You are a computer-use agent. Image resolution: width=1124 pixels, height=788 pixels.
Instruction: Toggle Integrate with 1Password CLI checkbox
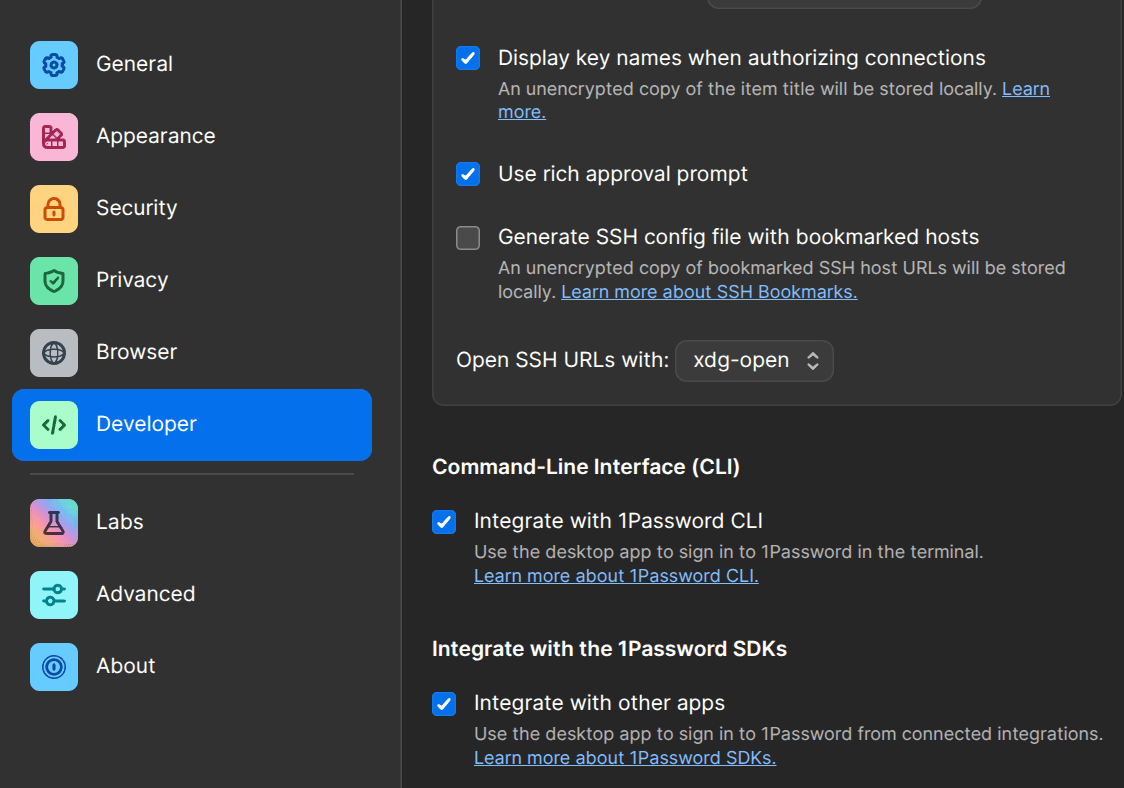444,522
